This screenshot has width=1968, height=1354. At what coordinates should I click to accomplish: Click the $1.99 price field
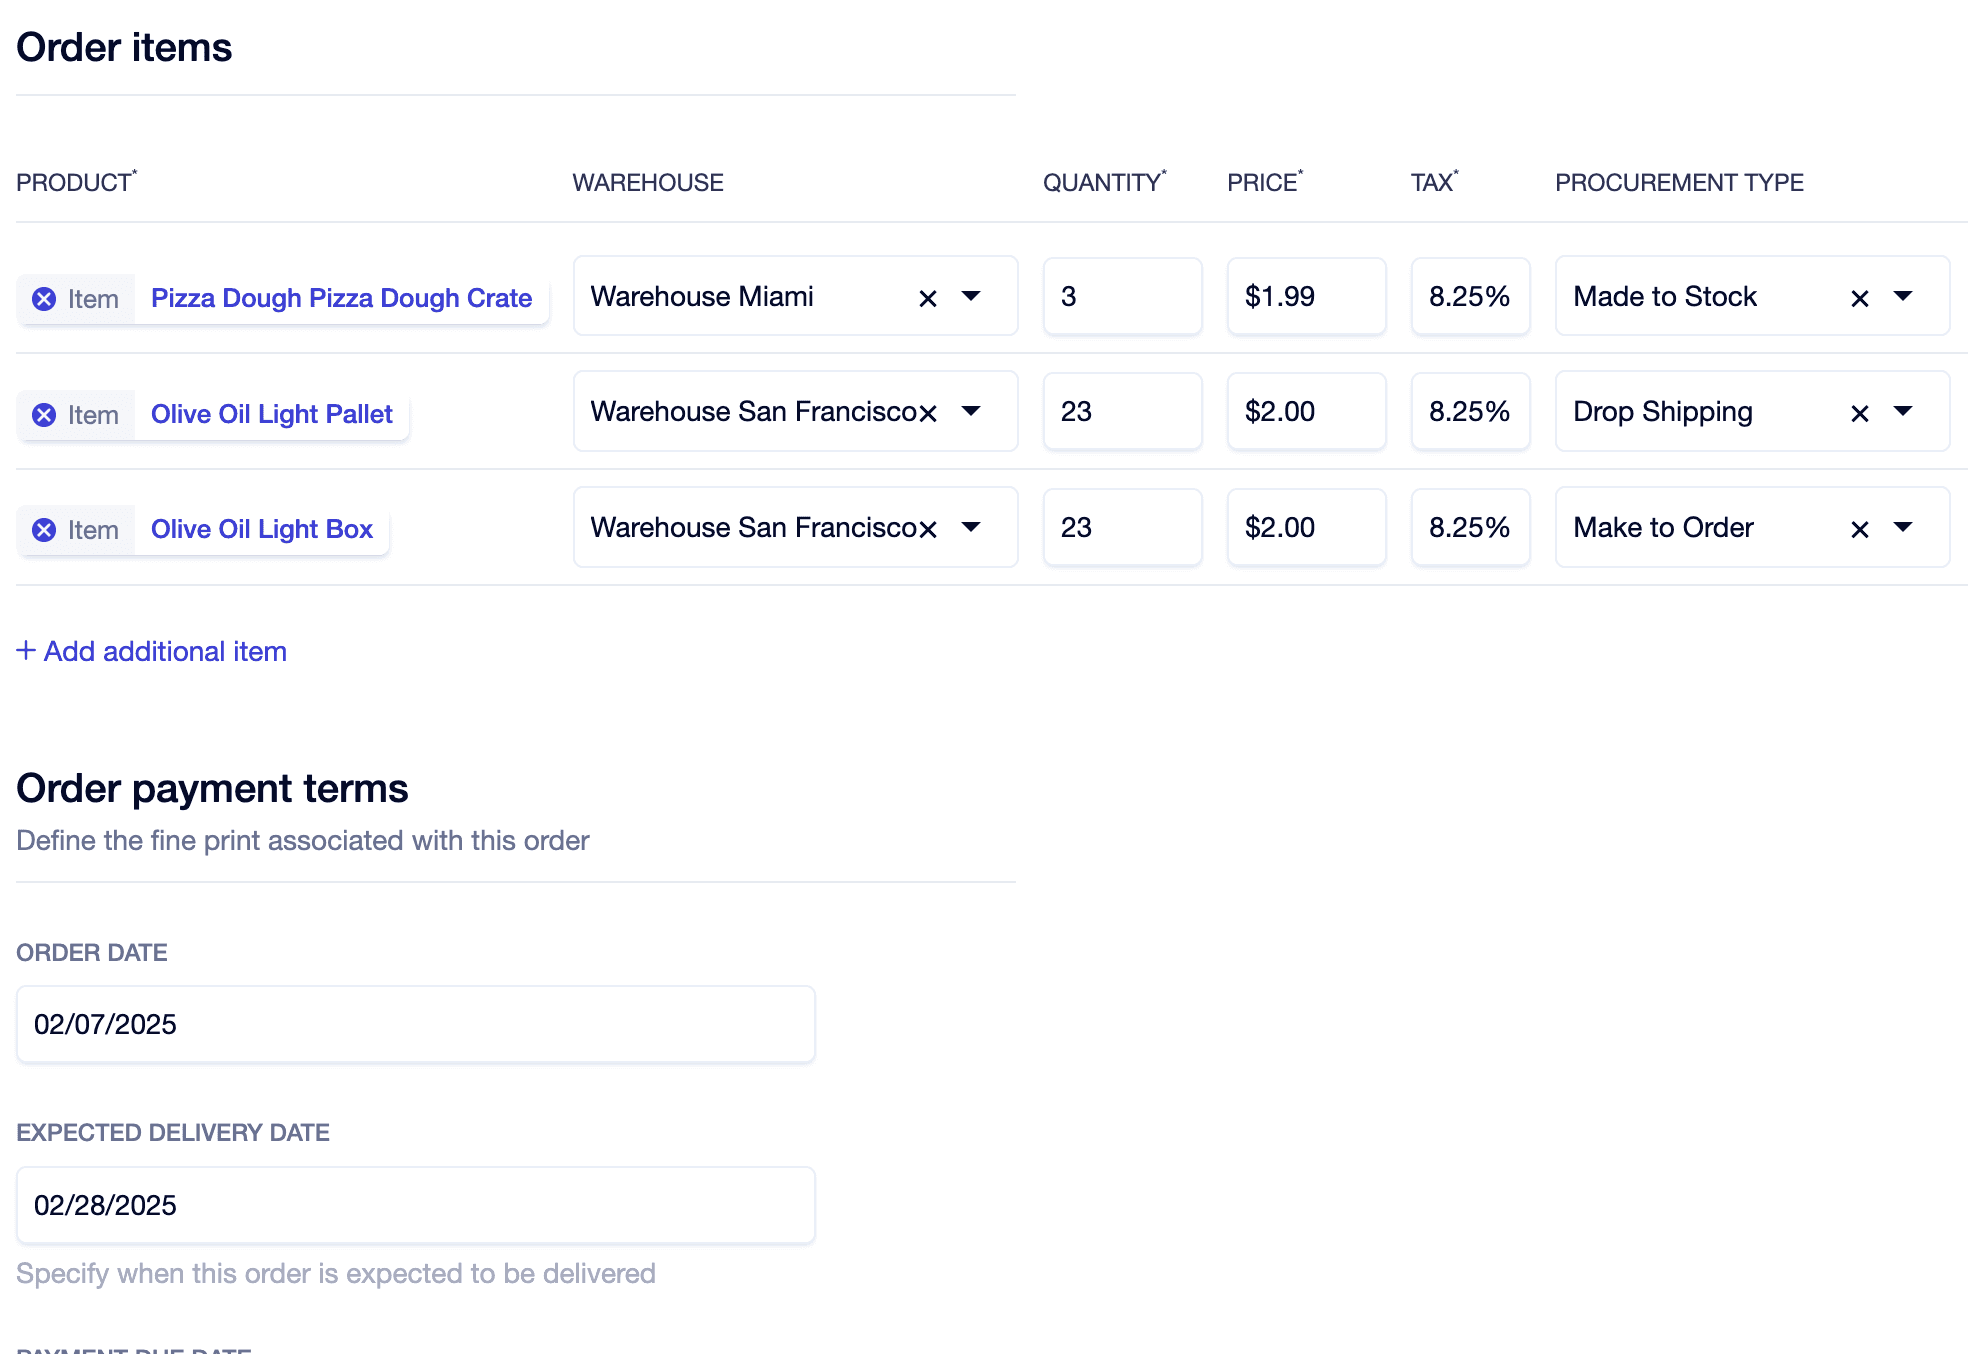pos(1305,296)
